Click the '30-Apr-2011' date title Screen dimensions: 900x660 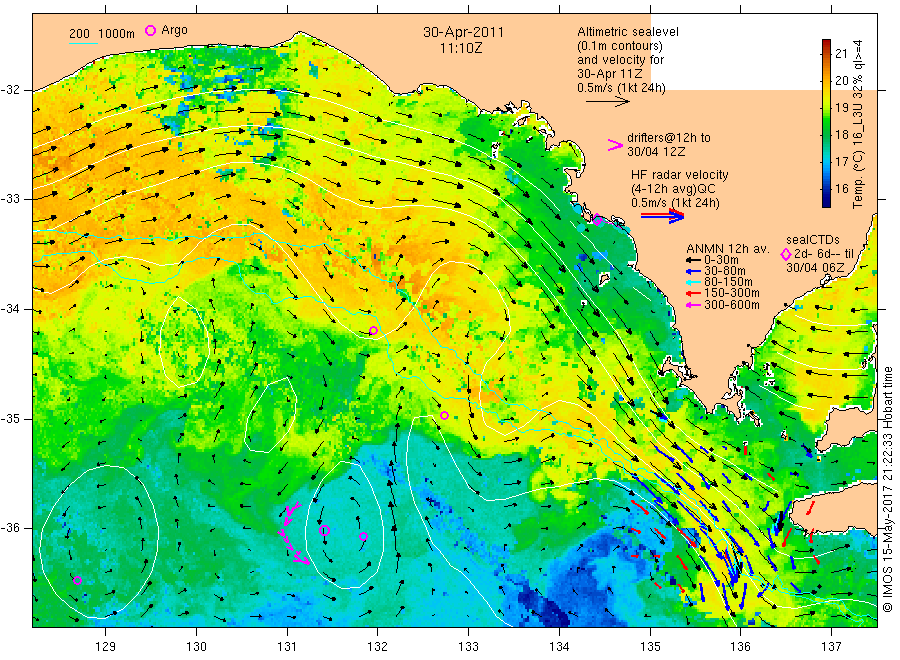(x=463, y=32)
